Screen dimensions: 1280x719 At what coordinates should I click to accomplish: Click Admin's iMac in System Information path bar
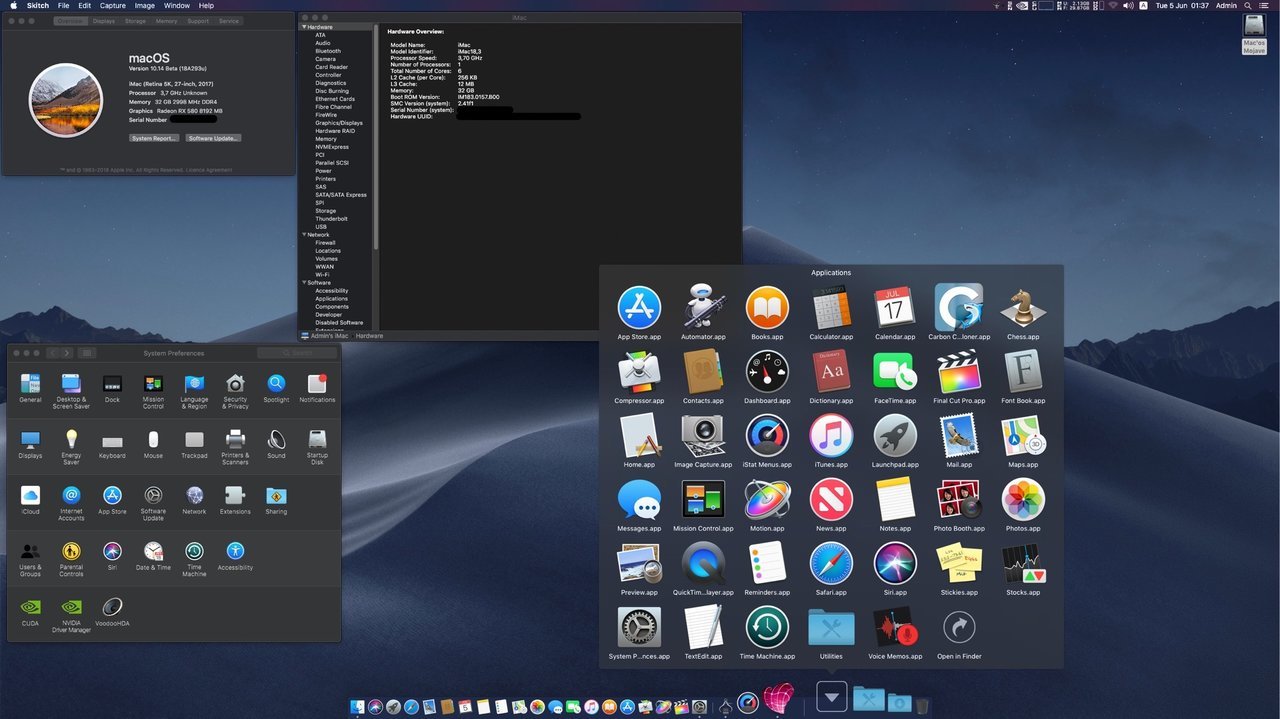(x=325, y=336)
